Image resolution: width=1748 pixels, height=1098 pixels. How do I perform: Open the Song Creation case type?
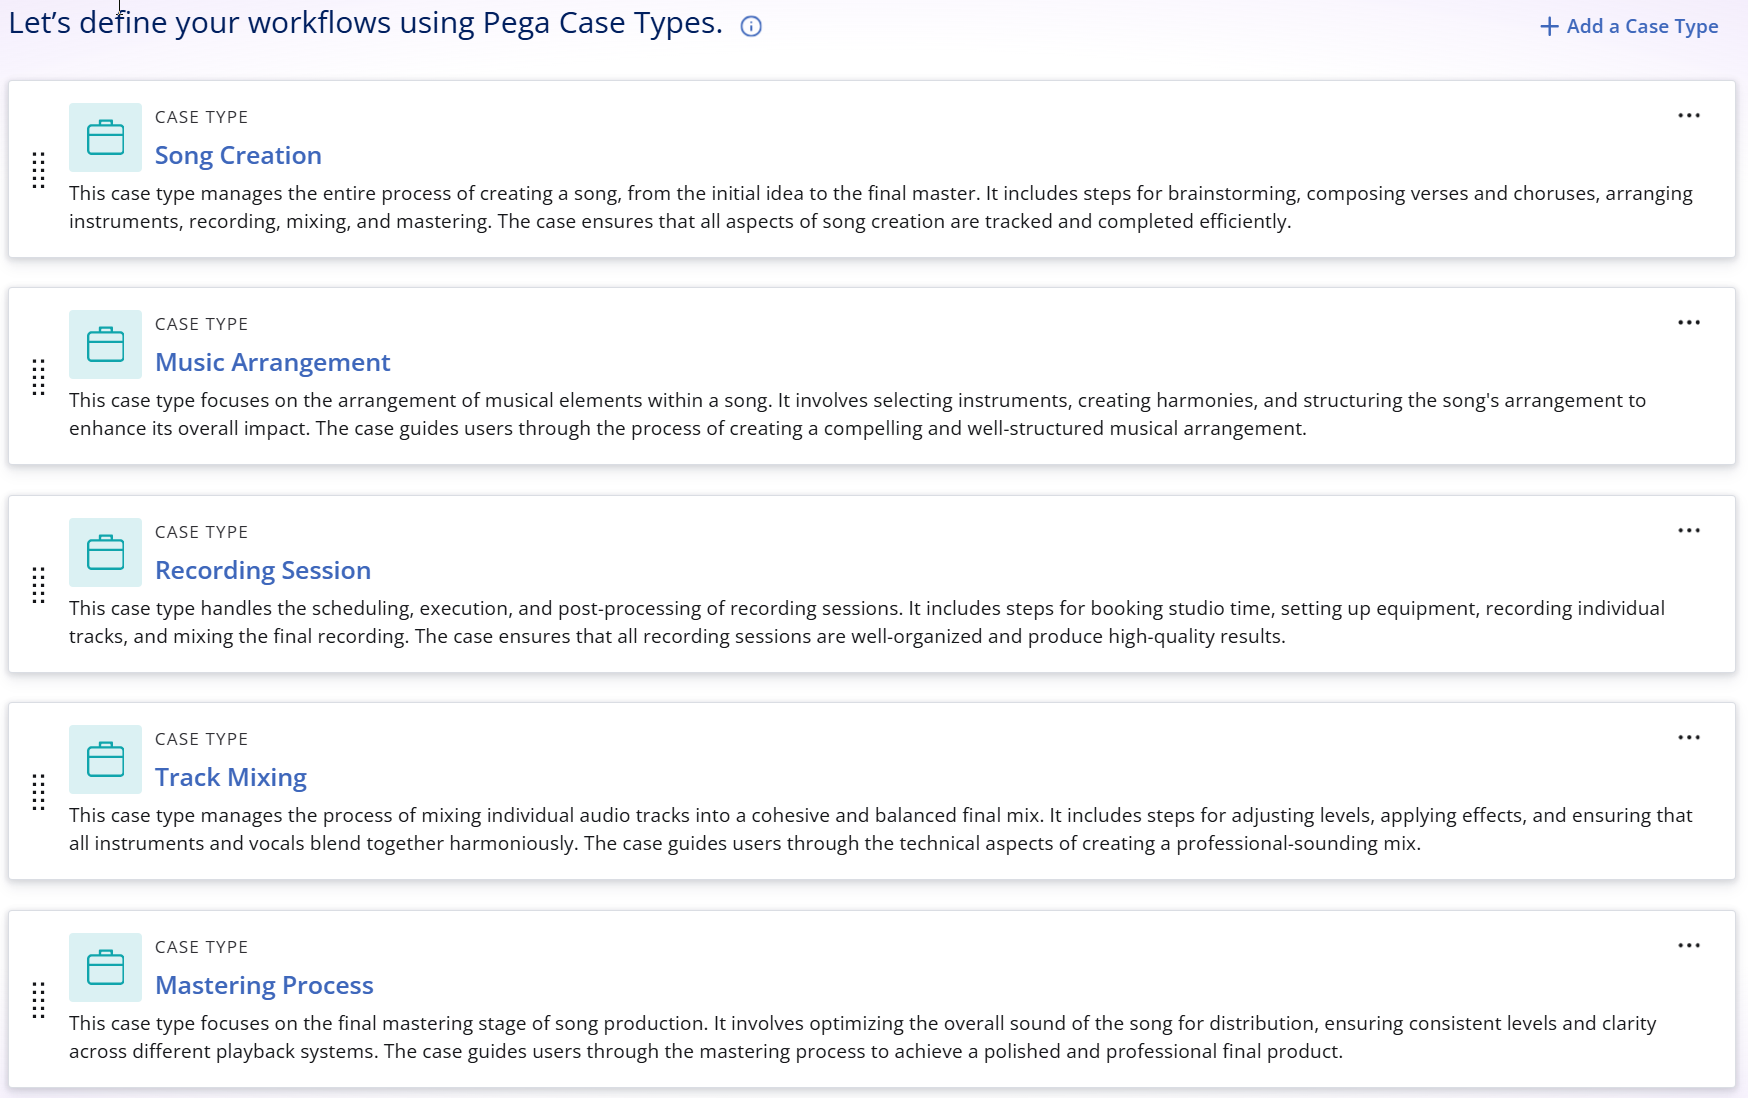(238, 156)
